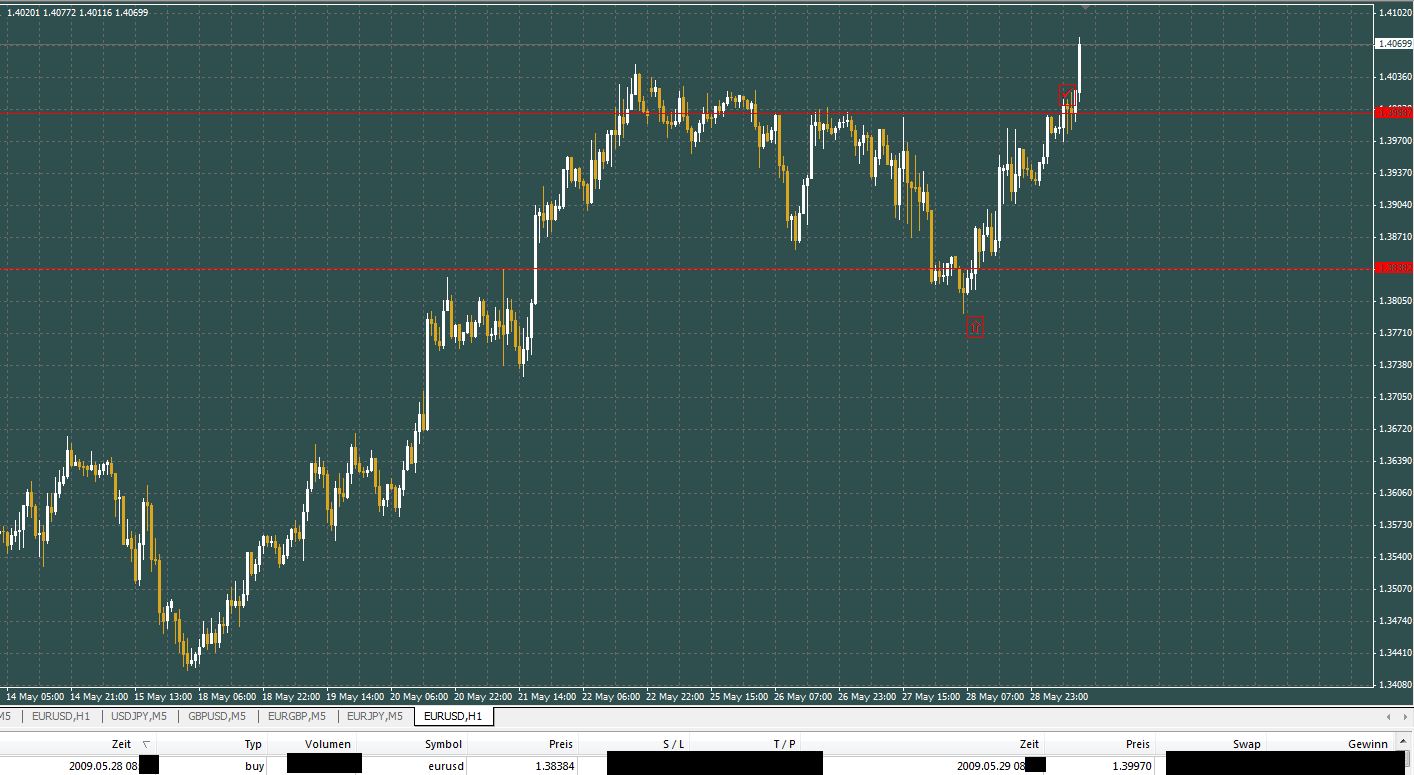Viewport: 1414px width, 775px height.
Task: Click the chart shift triangle at top
Action: [x=1085, y=8]
